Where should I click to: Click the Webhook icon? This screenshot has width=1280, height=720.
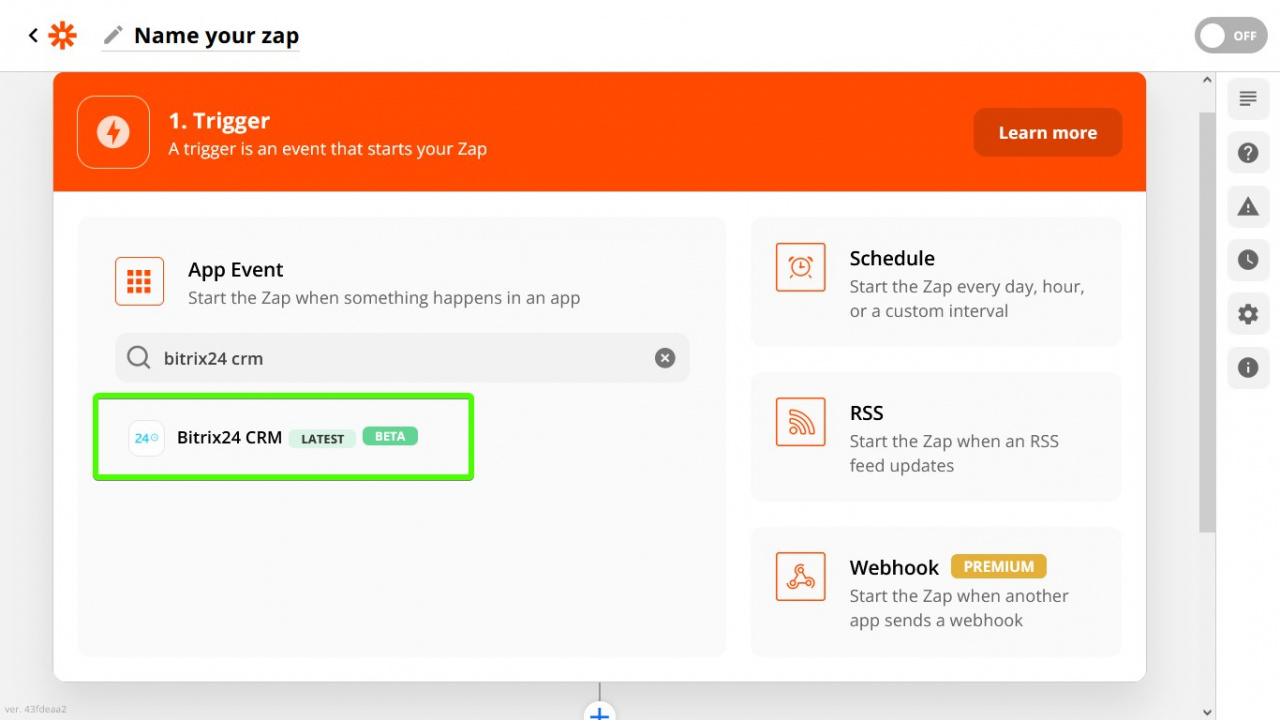(x=801, y=577)
